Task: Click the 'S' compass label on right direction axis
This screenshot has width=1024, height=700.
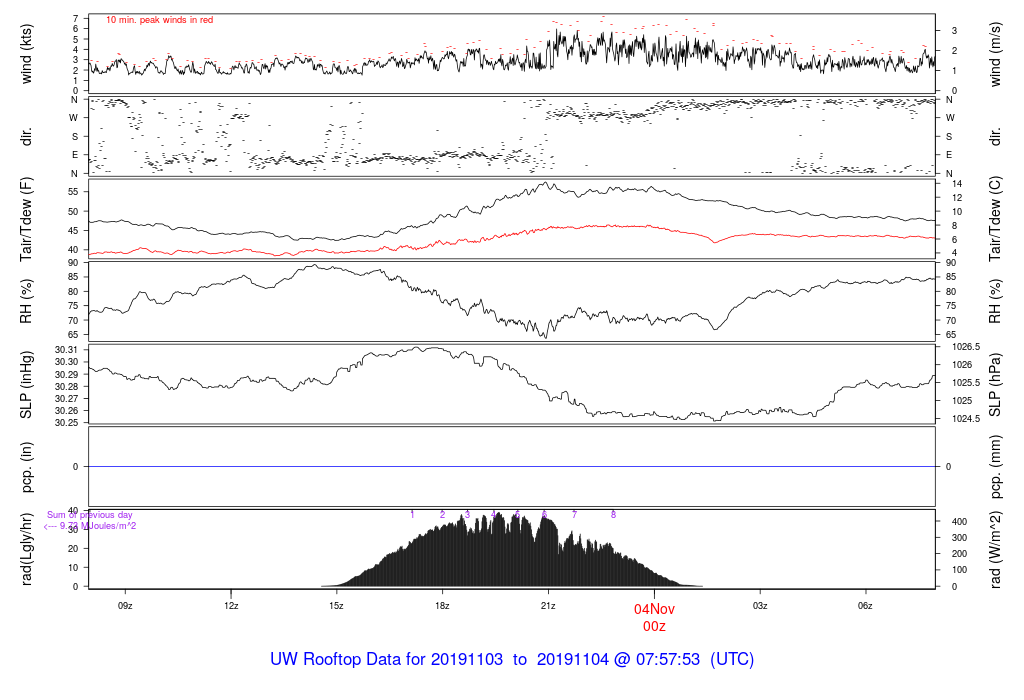Action: pyautogui.click(x=949, y=137)
